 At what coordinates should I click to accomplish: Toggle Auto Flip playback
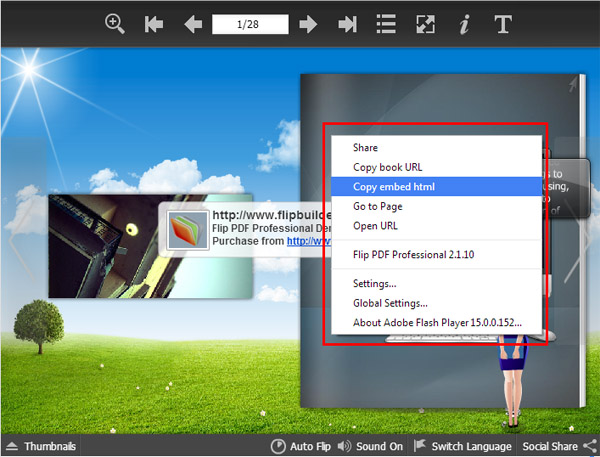[301, 446]
